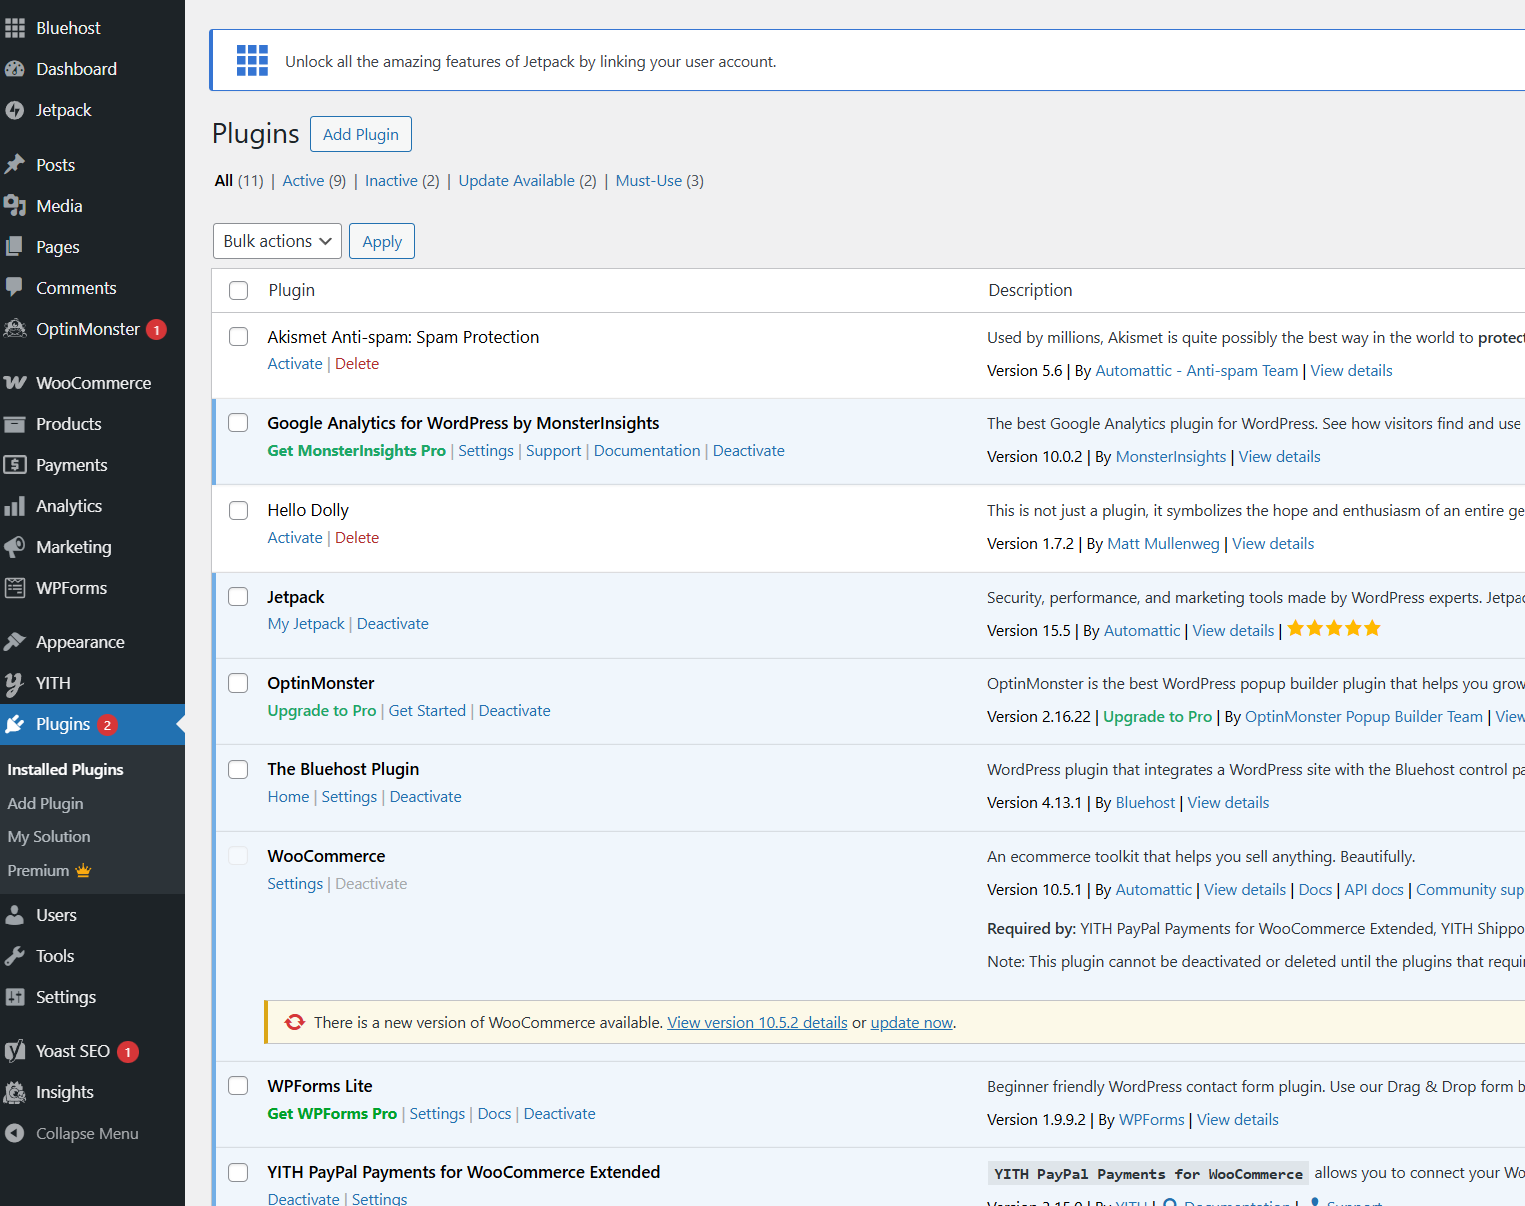
Task: Check The Bluehost Plugin checkbox
Action: point(238,769)
